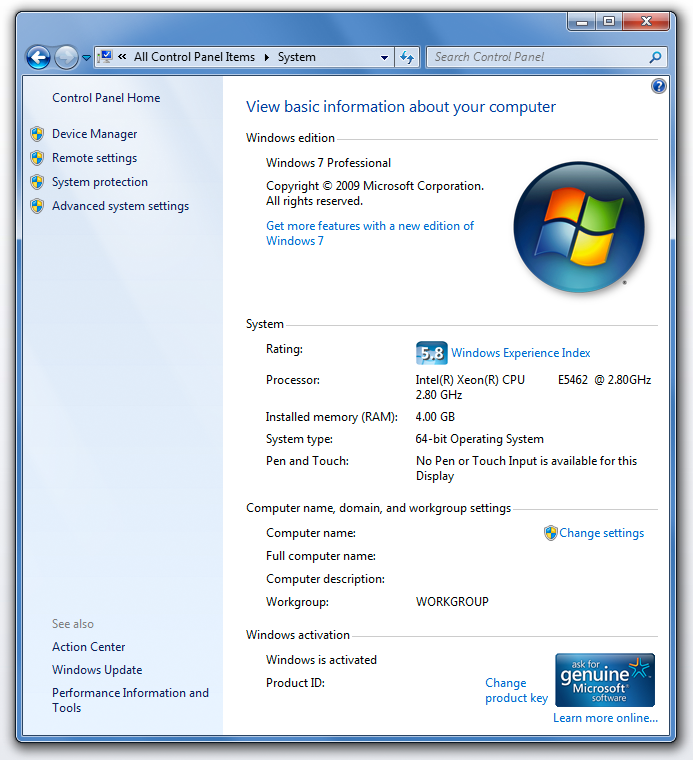Click the computer icon in address bar
This screenshot has height=760, width=693.
(105, 57)
